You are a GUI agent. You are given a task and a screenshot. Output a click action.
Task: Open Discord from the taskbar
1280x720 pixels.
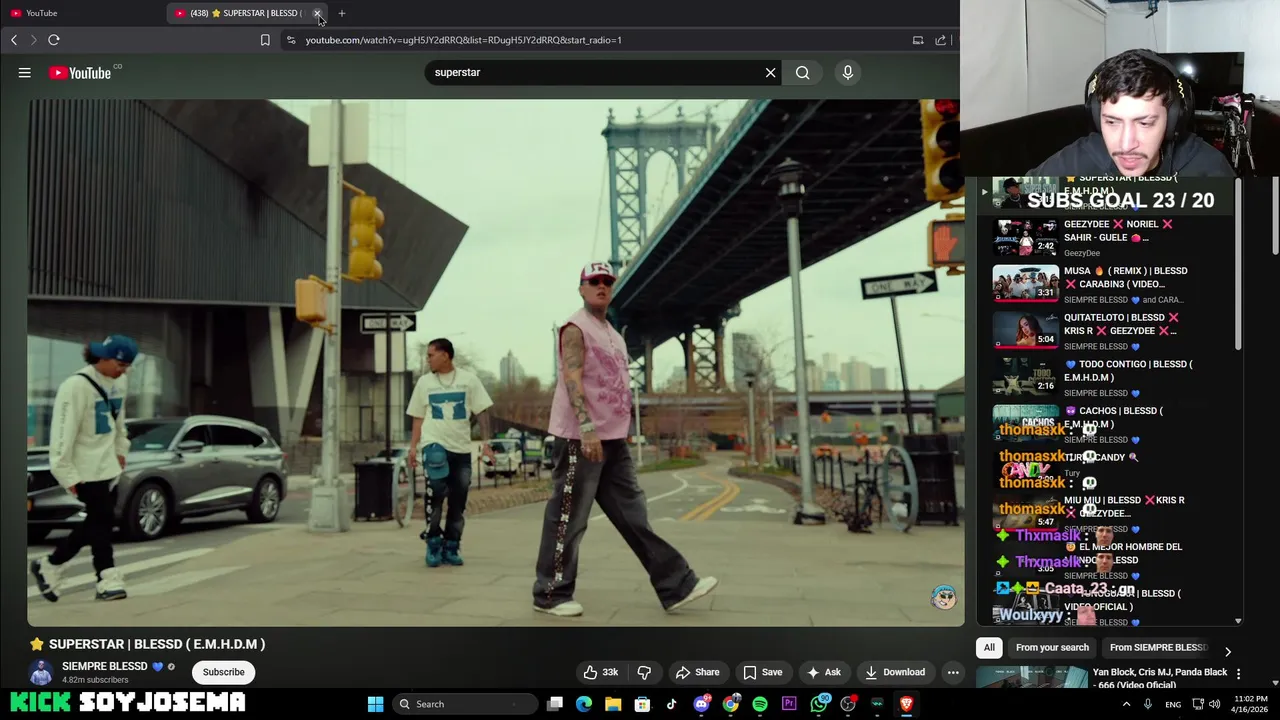(701, 704)
